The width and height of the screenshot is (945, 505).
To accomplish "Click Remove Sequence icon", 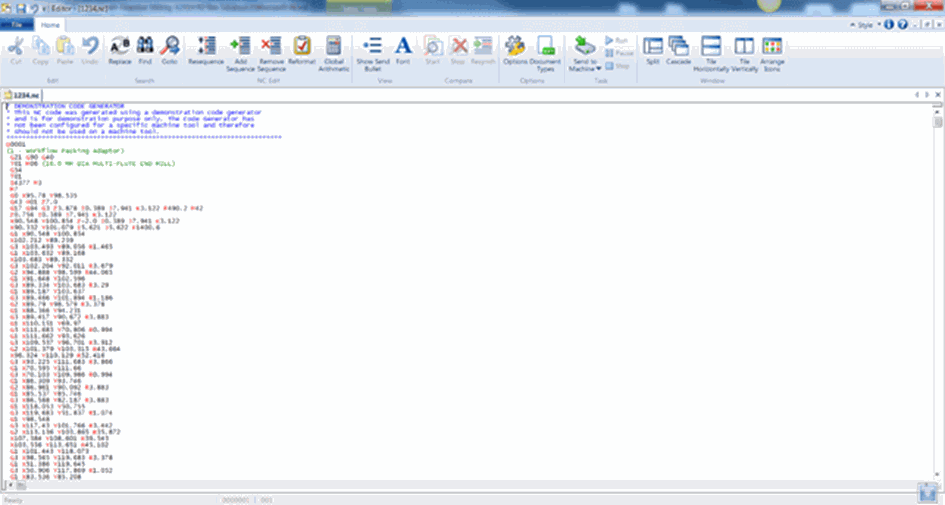I will (x=271, y=46).
